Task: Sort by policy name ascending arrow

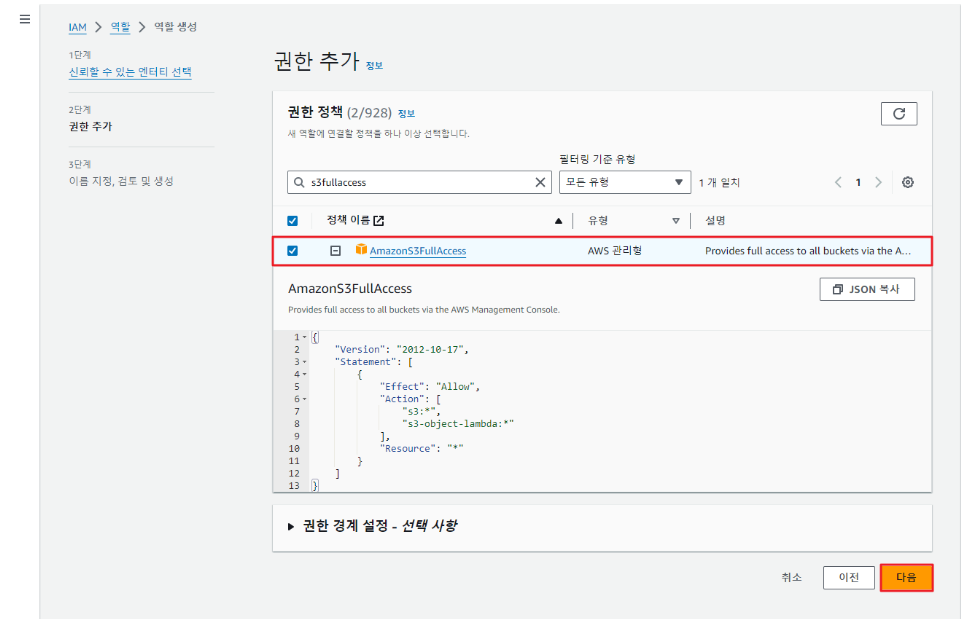Action: (x=558, y=221)
